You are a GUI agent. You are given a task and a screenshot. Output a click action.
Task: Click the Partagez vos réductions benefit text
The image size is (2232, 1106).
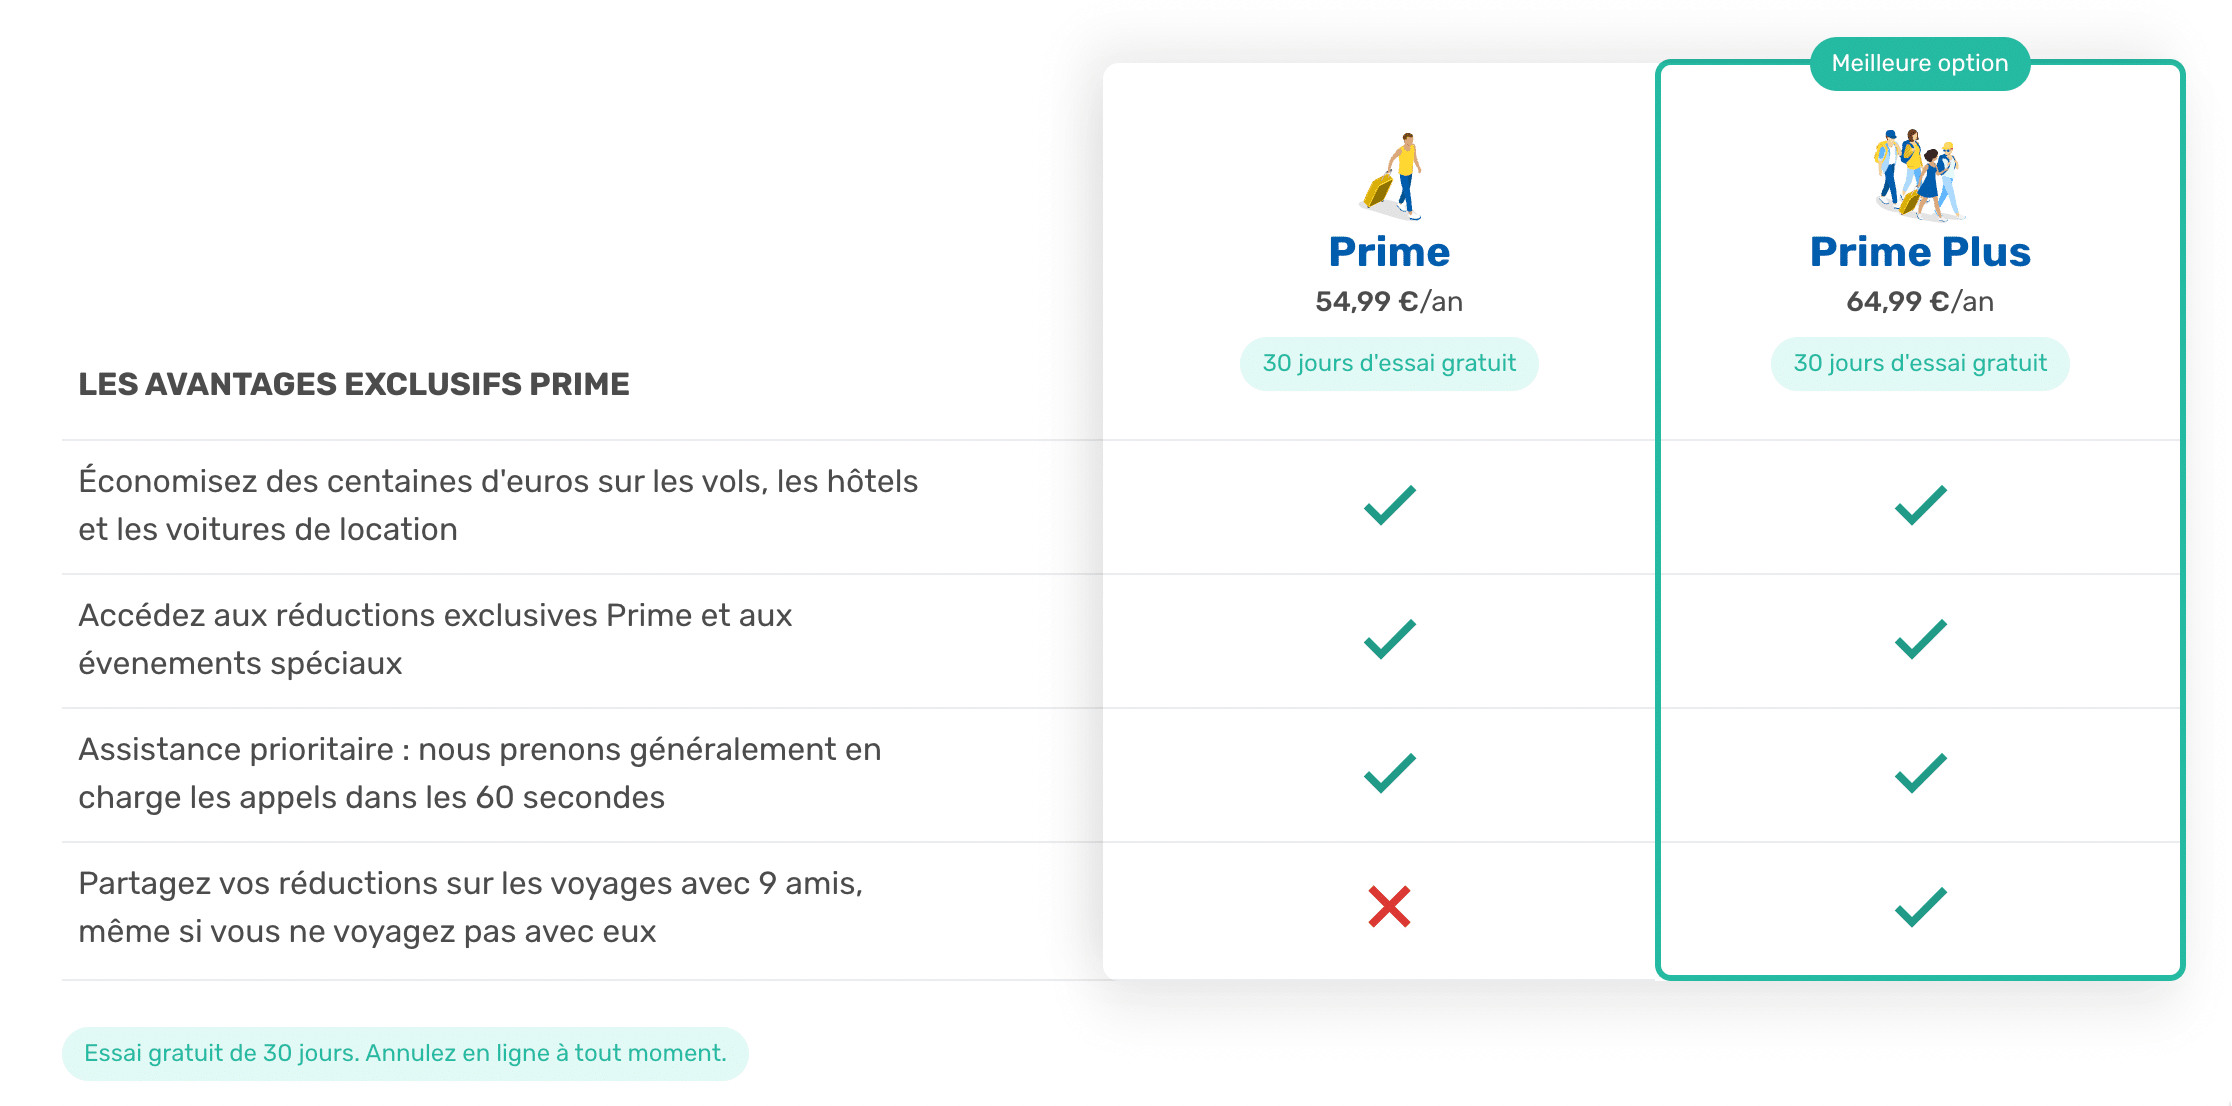coord(470,907)
